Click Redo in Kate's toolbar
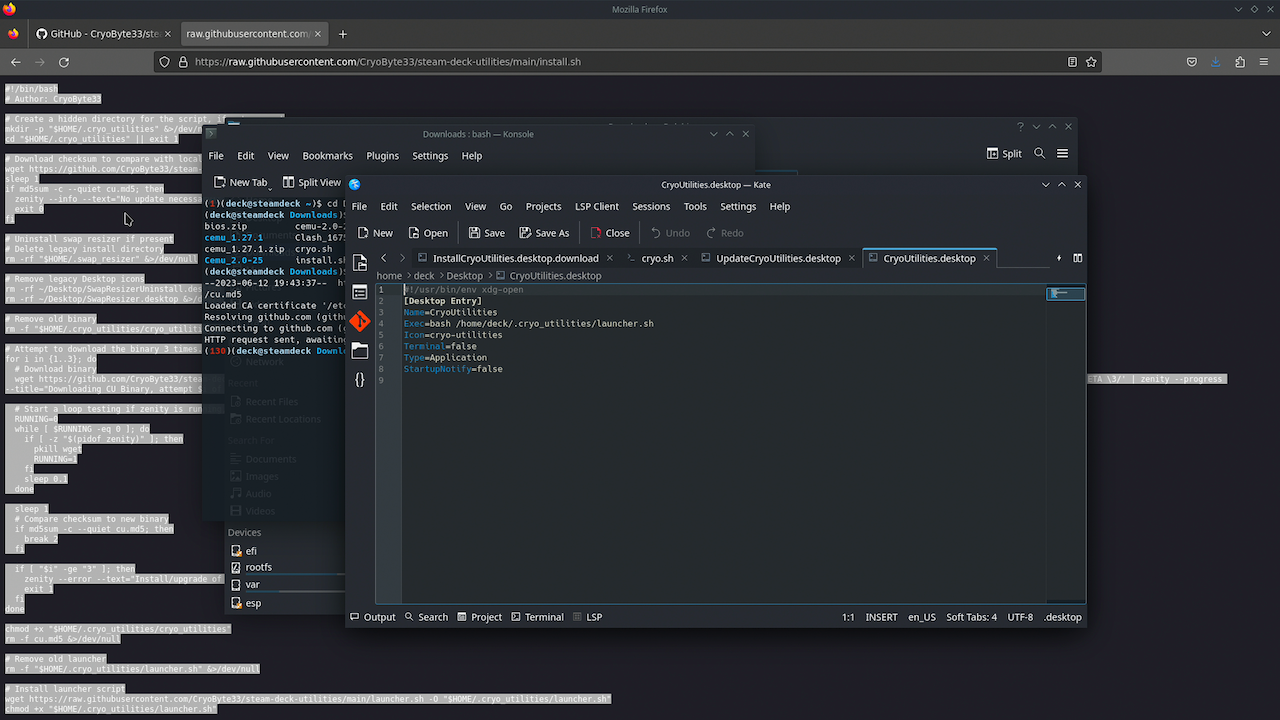Screen dimensions: 1280x720 point(725,233)
